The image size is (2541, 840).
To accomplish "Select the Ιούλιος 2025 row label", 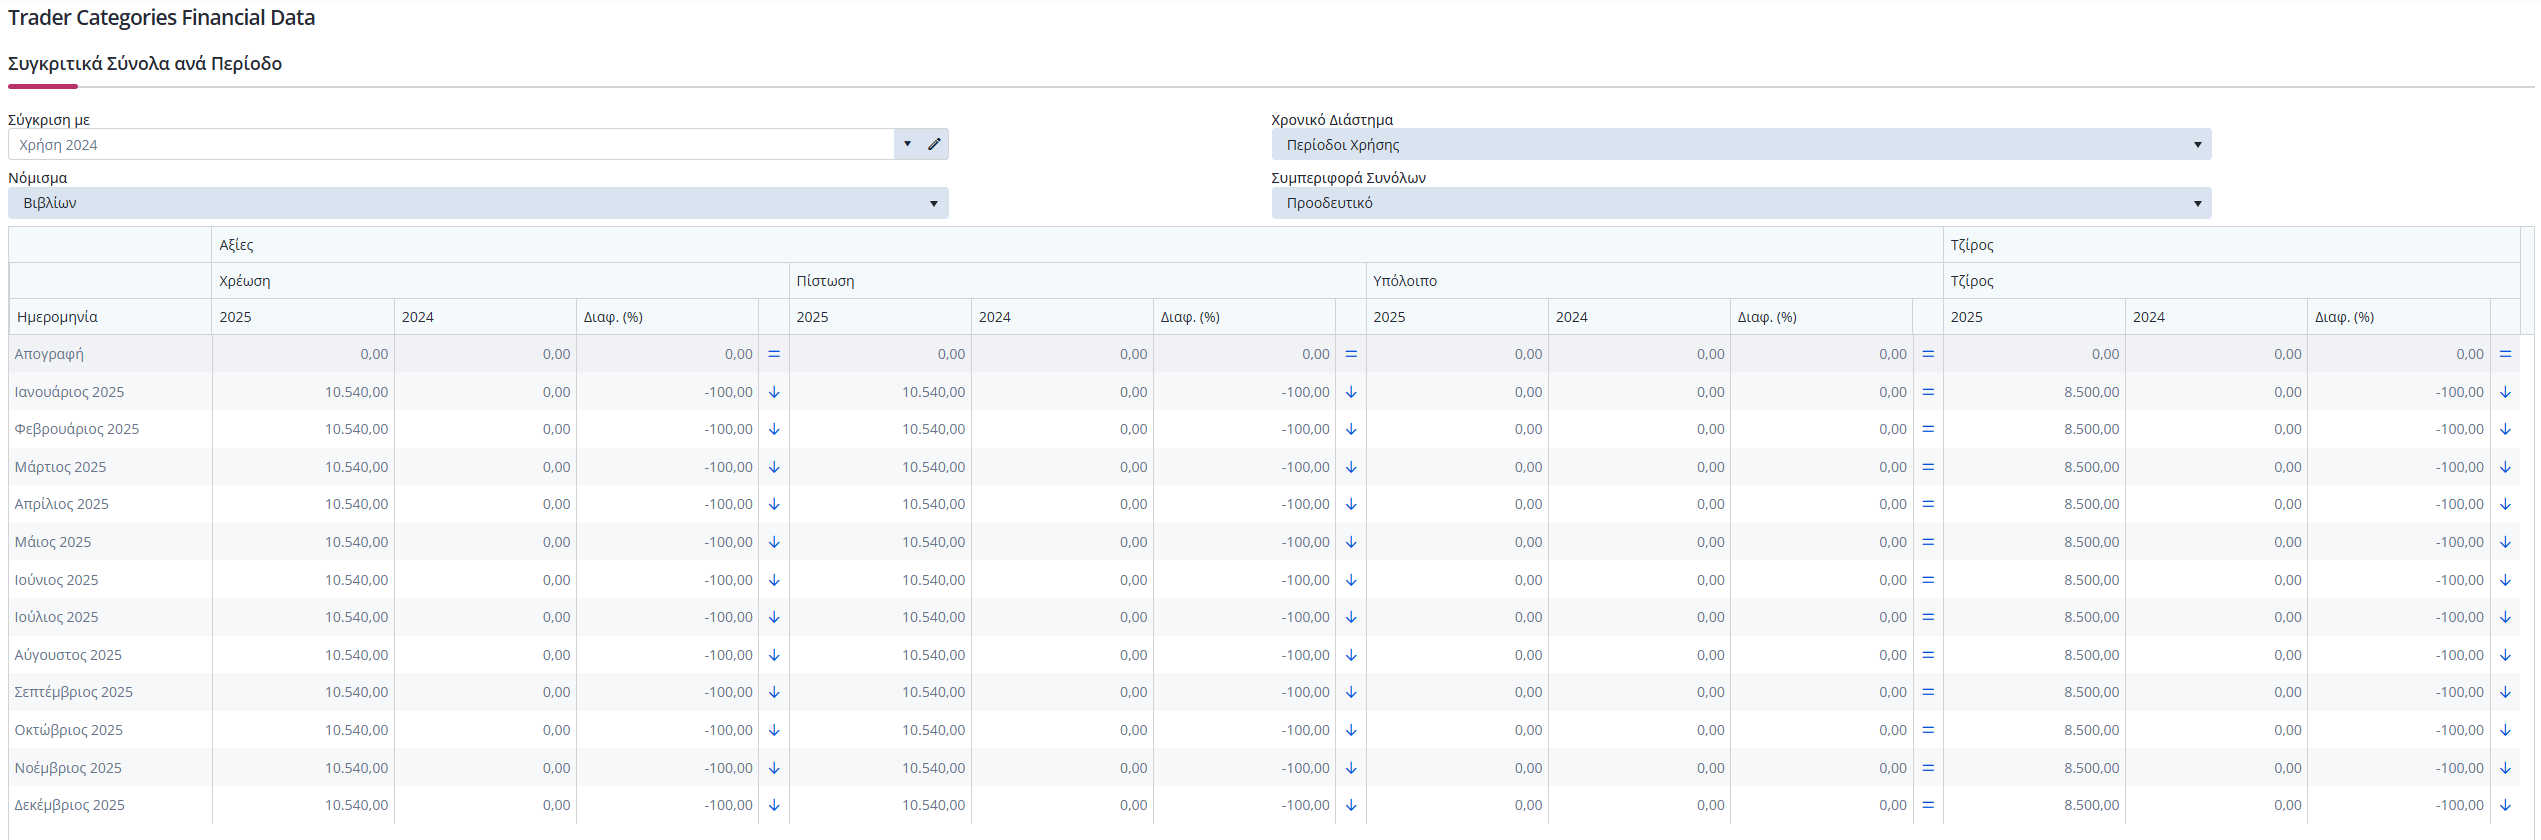I will [56, 617].
